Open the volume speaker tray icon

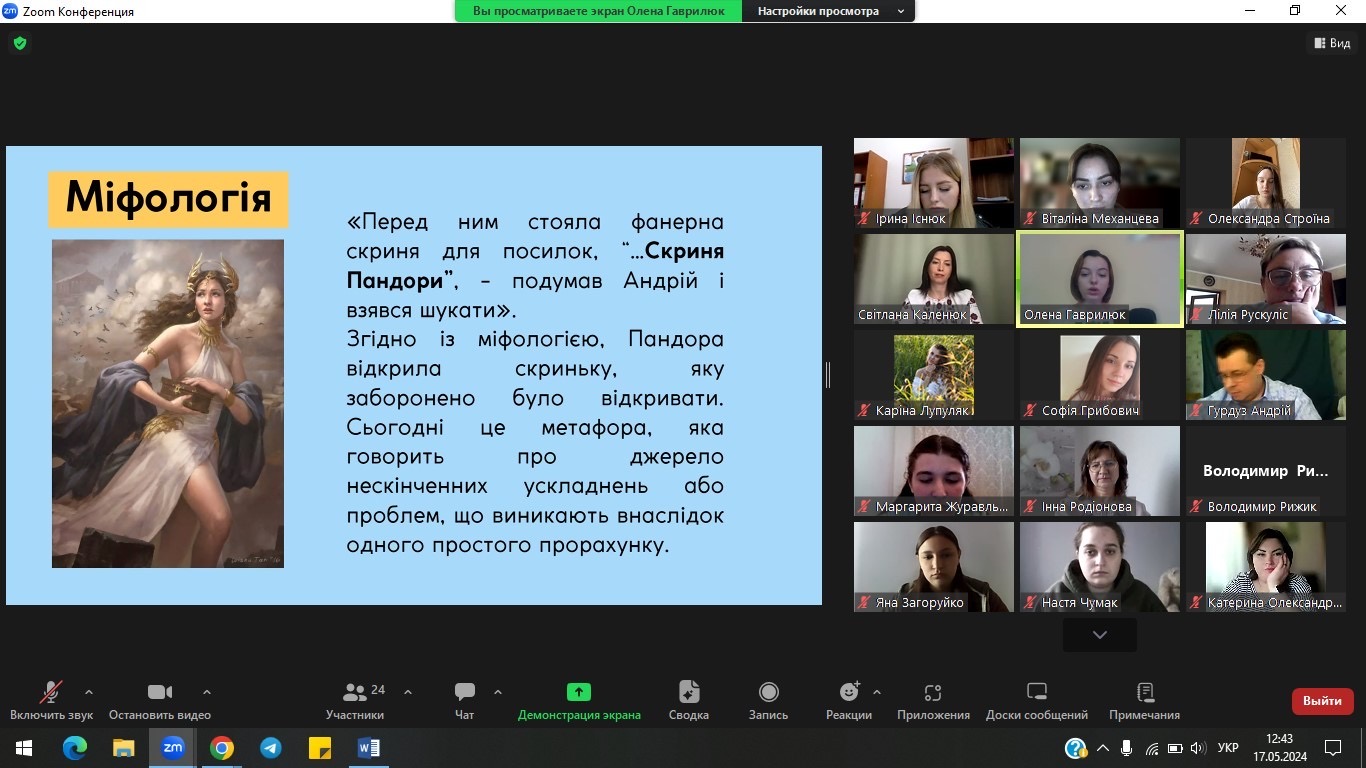[1198, 748]
